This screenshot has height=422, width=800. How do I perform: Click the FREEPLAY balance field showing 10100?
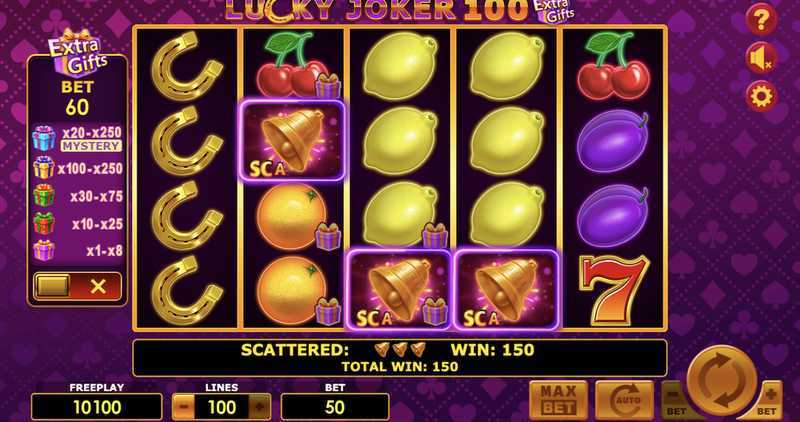tap(96, 407)
